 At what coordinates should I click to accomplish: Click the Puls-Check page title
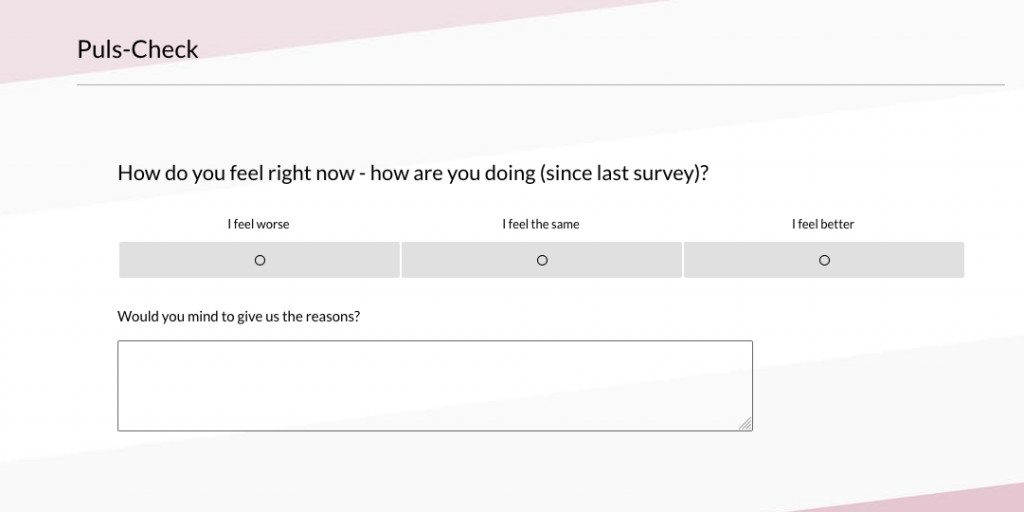click(x=138, y=50)
